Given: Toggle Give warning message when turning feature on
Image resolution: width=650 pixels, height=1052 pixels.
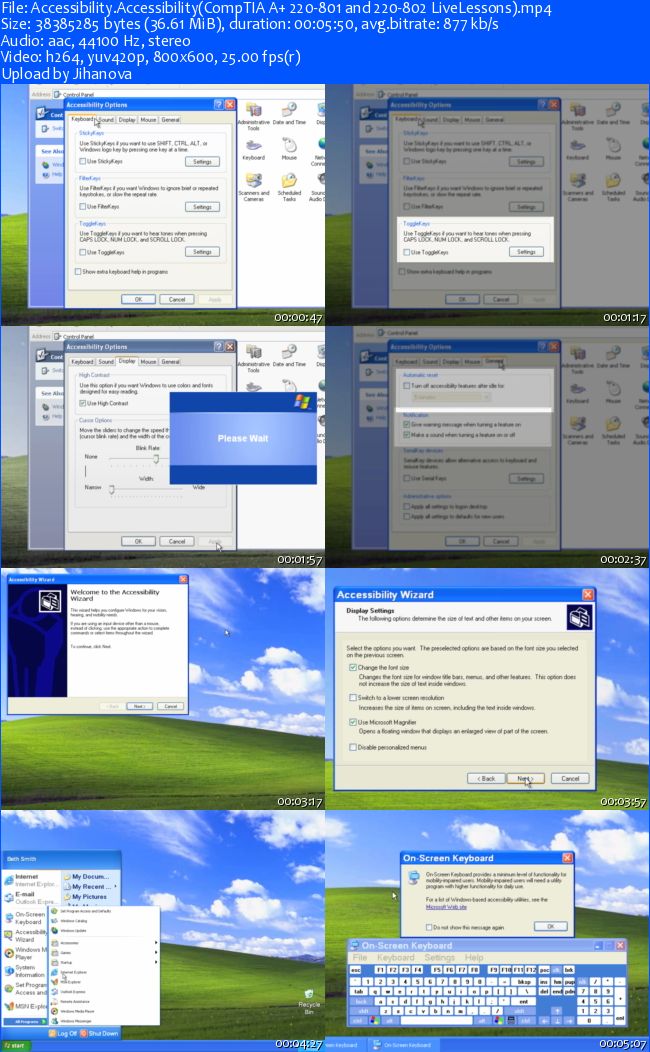Looking at the screenshot, I should [x=407, y=425].
